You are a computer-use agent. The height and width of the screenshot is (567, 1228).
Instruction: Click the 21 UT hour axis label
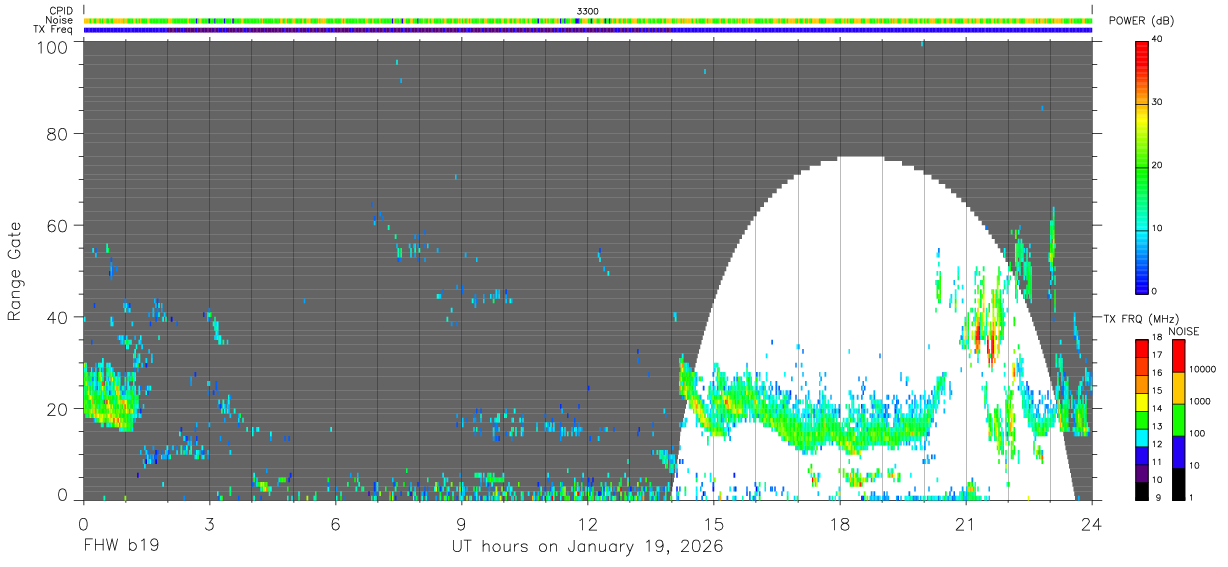click(x=966, y=523)
